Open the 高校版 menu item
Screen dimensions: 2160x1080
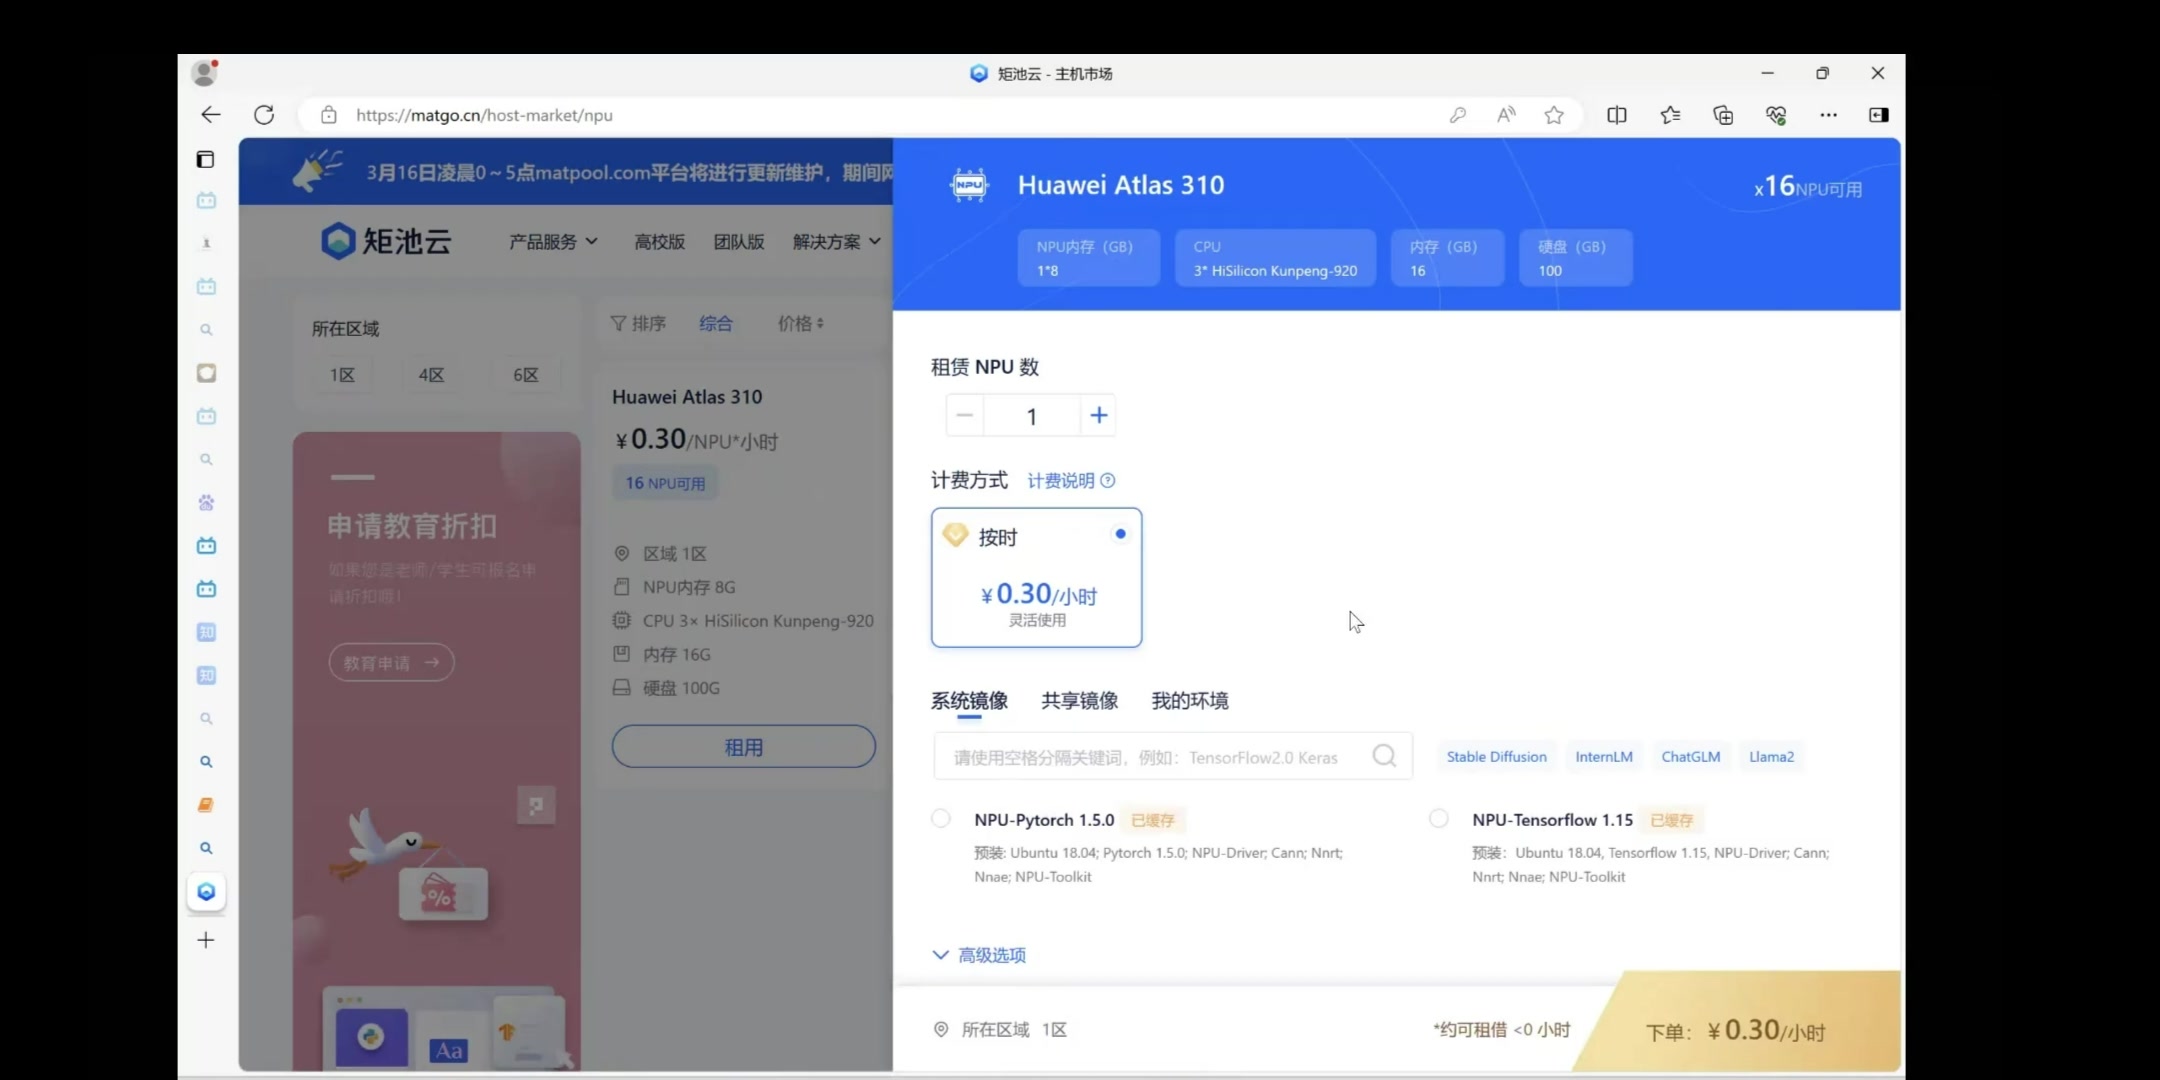(659, 241)
